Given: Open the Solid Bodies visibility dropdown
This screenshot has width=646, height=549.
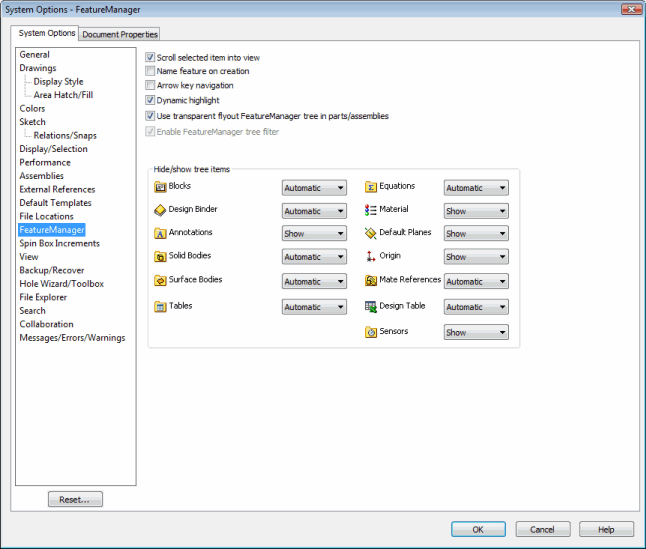Looking at the screenshot, I should (314, 257).
